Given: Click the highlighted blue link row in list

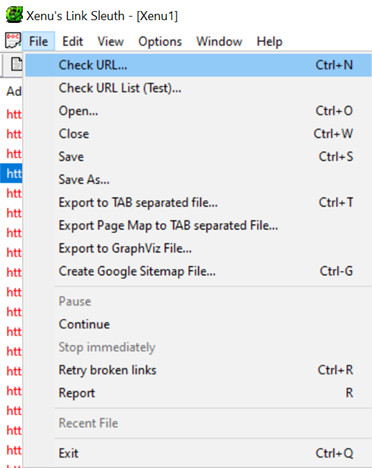Looking at the screenshot, I should pos(11,173).
